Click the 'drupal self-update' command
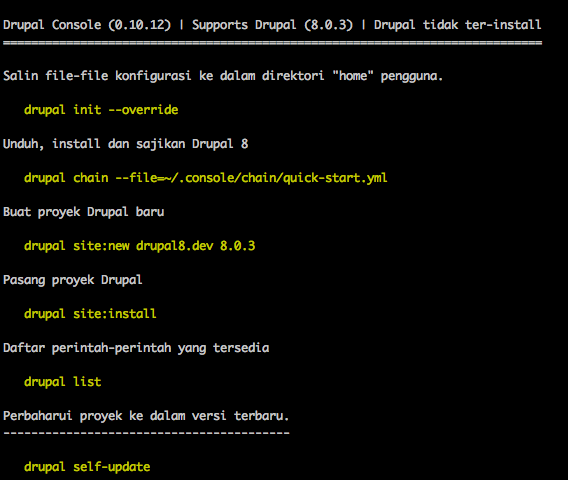 click(87, 467)
